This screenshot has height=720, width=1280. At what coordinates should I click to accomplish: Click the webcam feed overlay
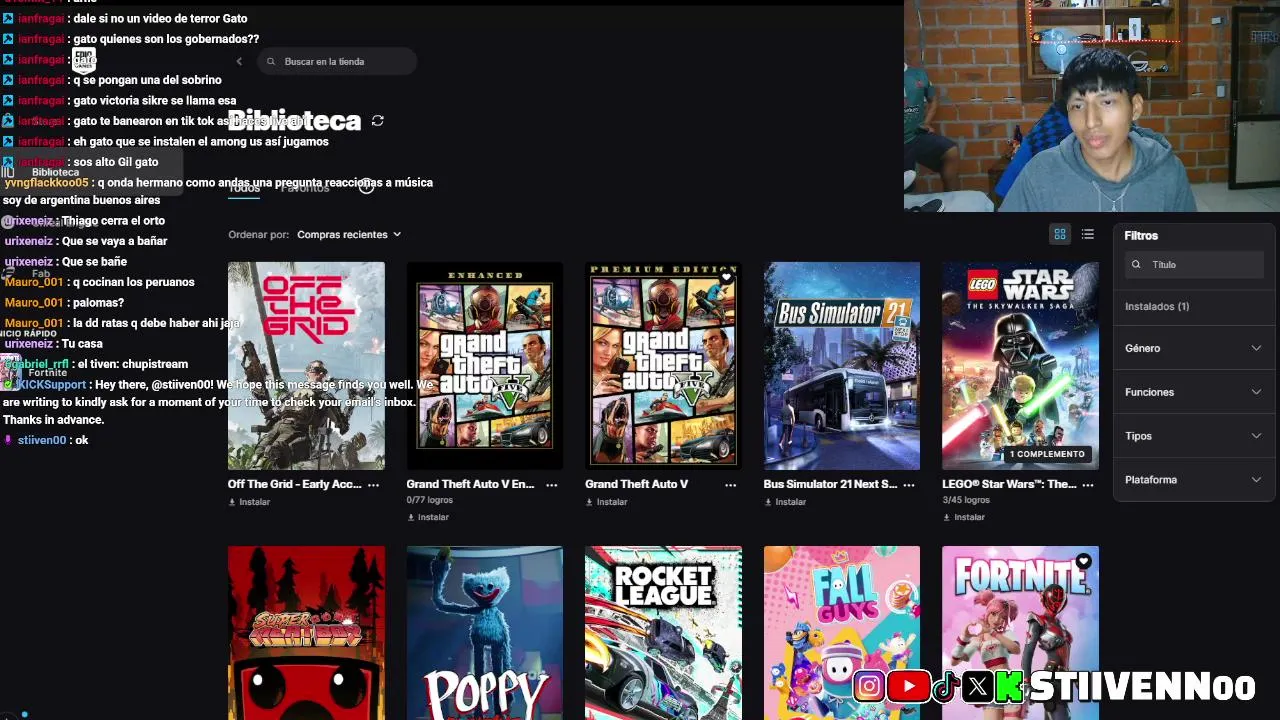[1092, 106]
